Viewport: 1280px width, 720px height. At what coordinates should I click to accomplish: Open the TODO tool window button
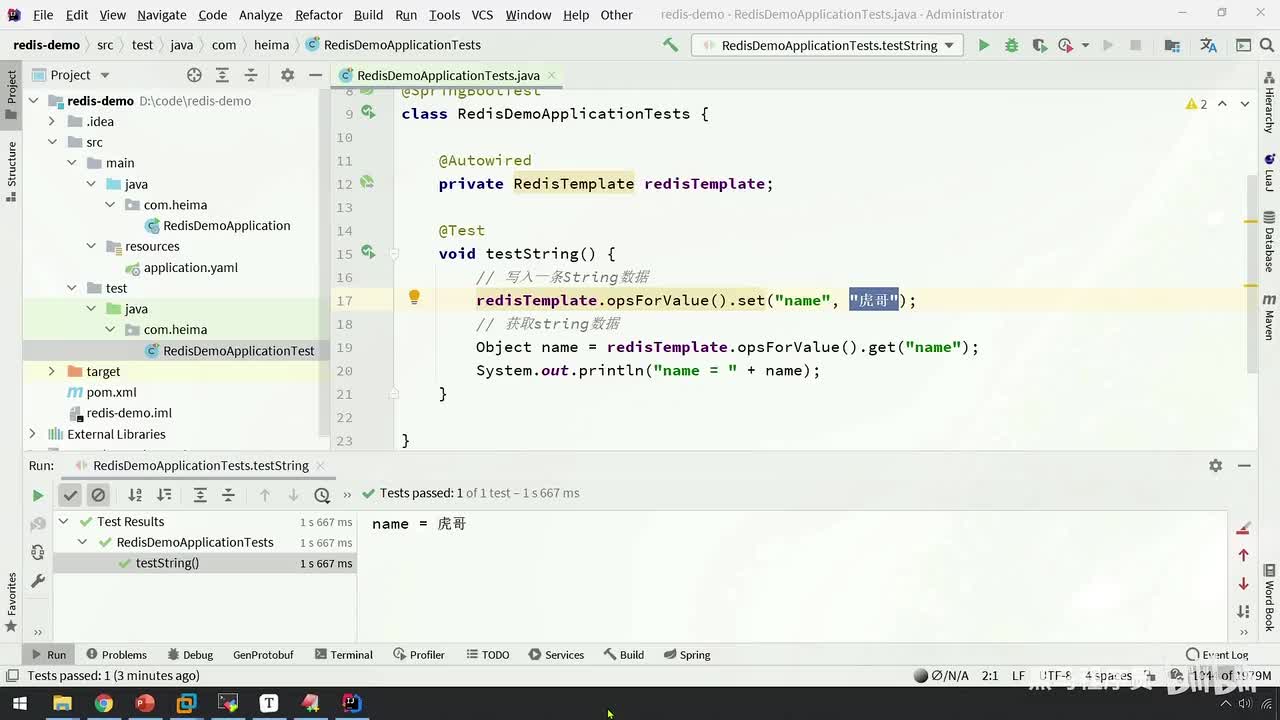488,655
